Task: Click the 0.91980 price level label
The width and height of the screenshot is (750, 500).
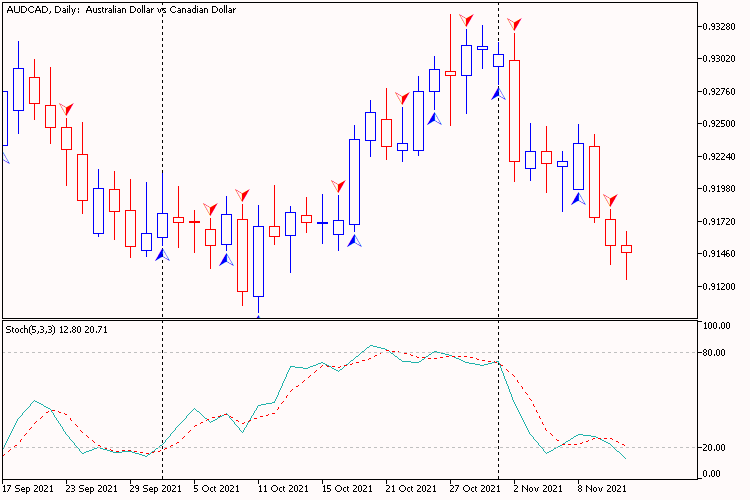Action: click(x=719, y=189)
